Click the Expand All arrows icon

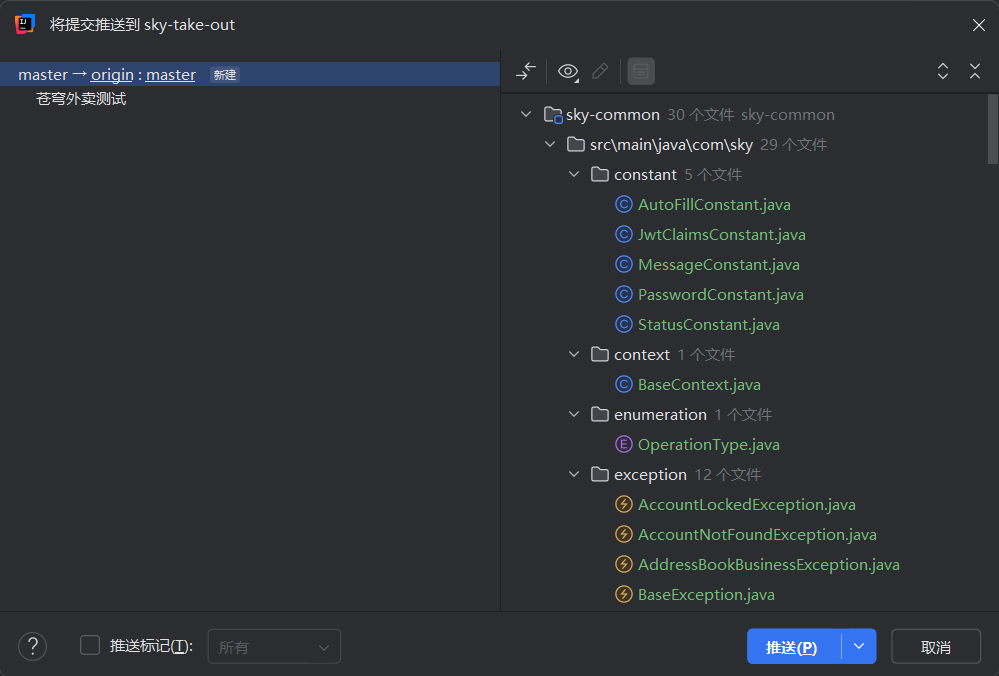[943, 71]
